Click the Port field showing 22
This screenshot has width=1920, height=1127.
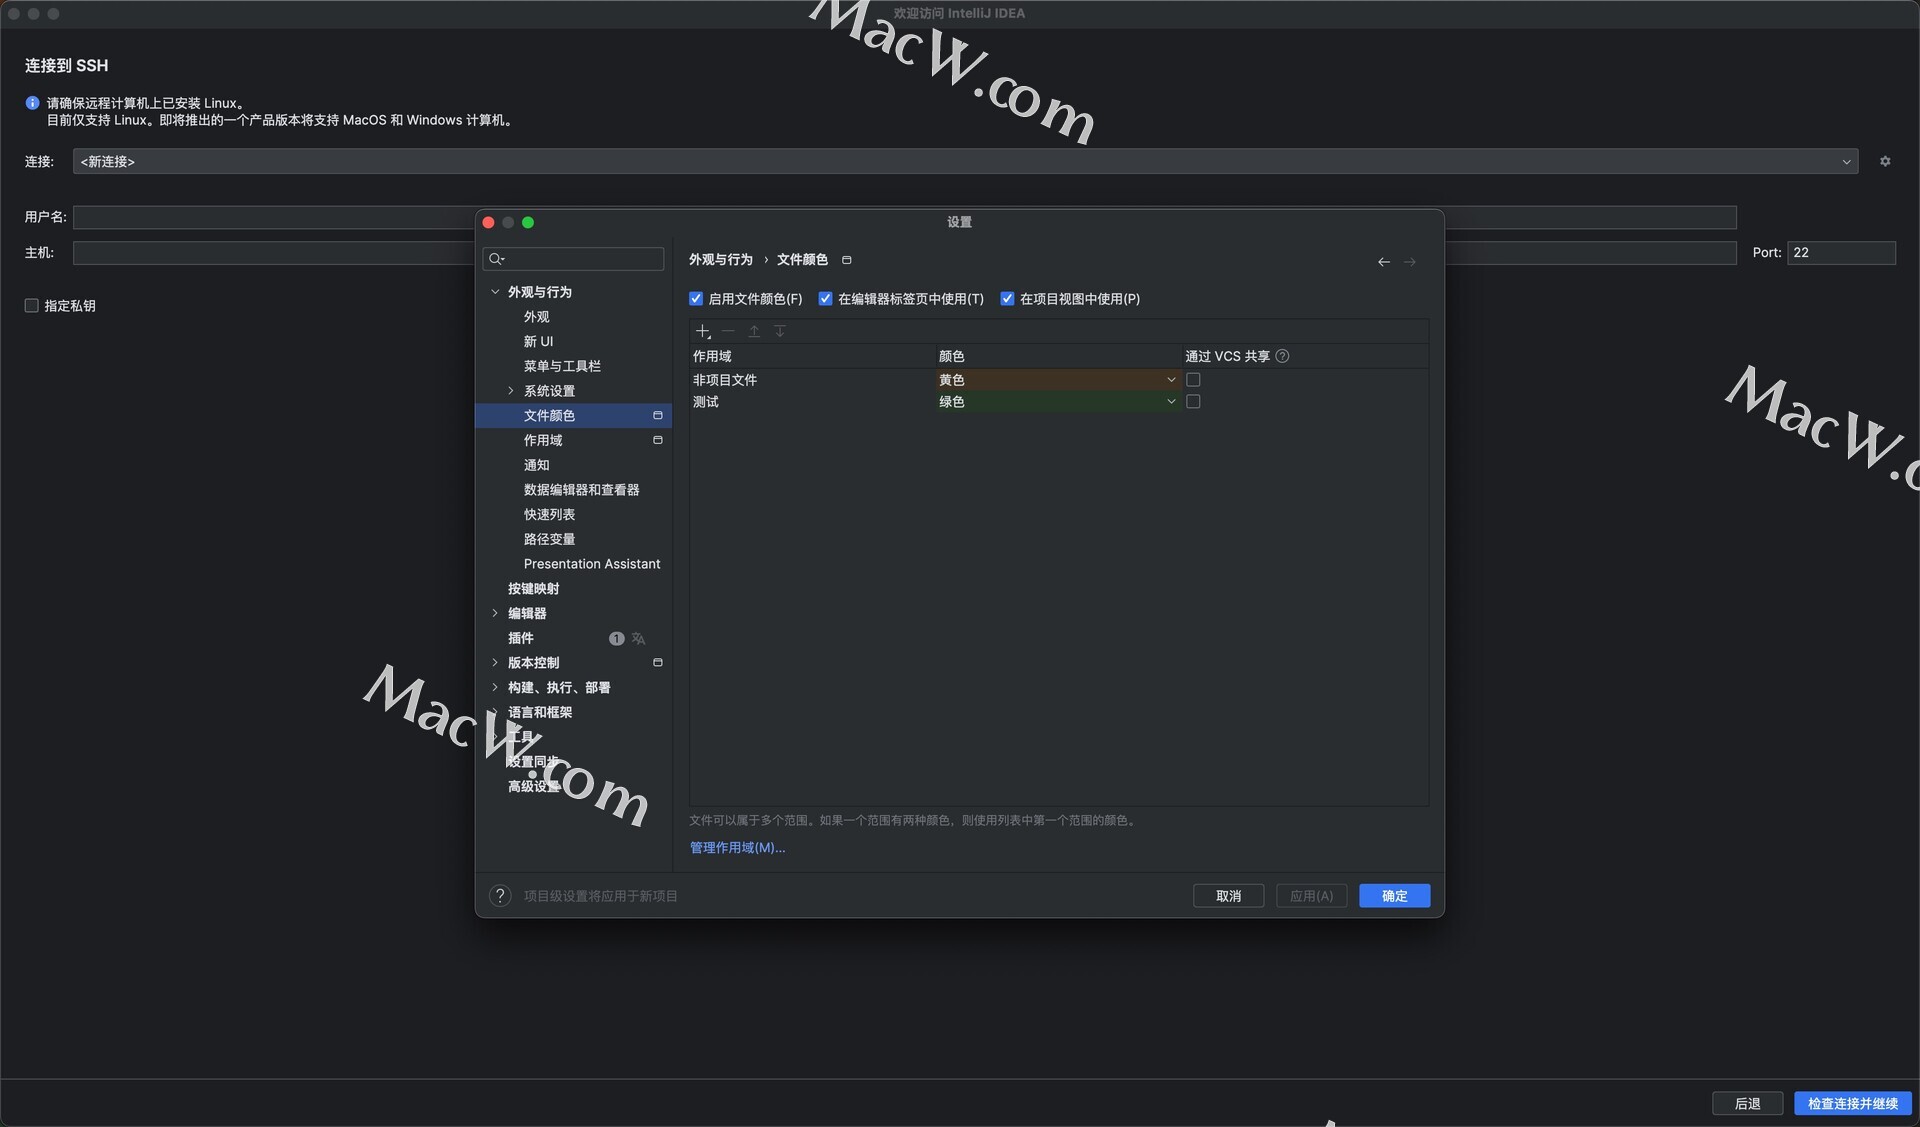pyautogui.click(x=1841, y=253)
